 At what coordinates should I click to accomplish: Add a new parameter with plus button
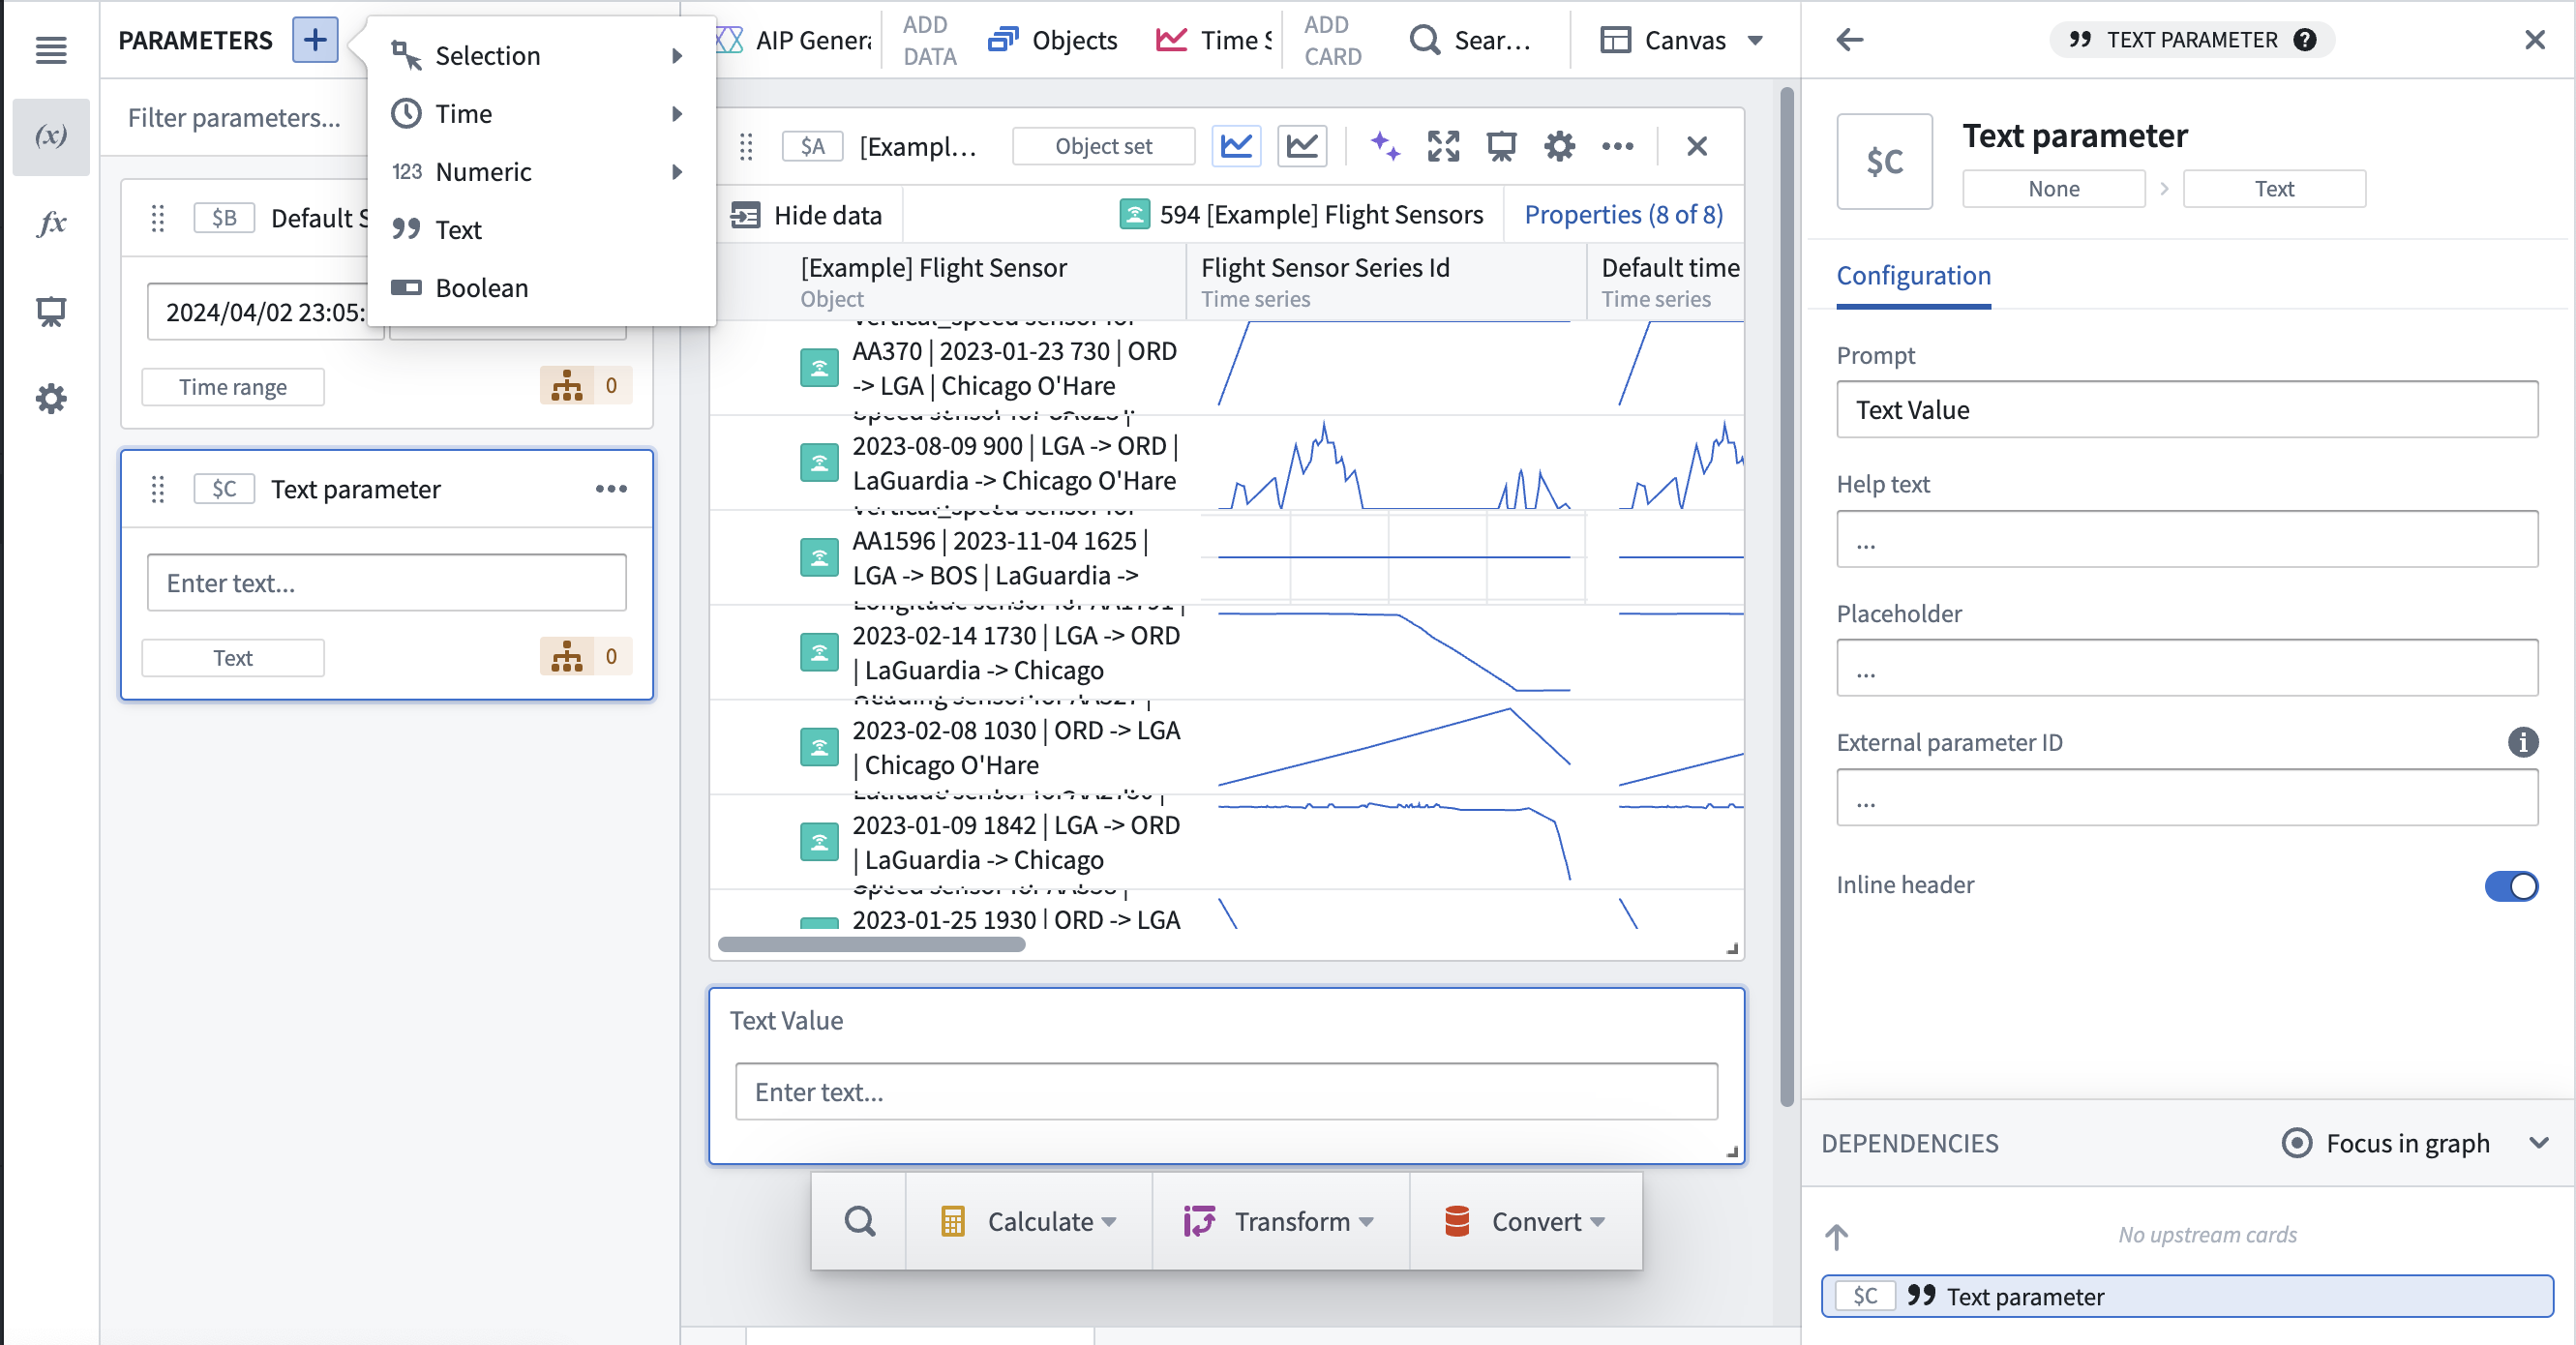(315, 40)
